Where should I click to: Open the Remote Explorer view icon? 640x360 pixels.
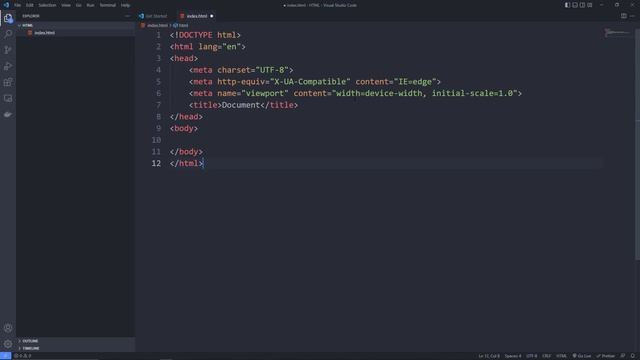pos(8,98)
